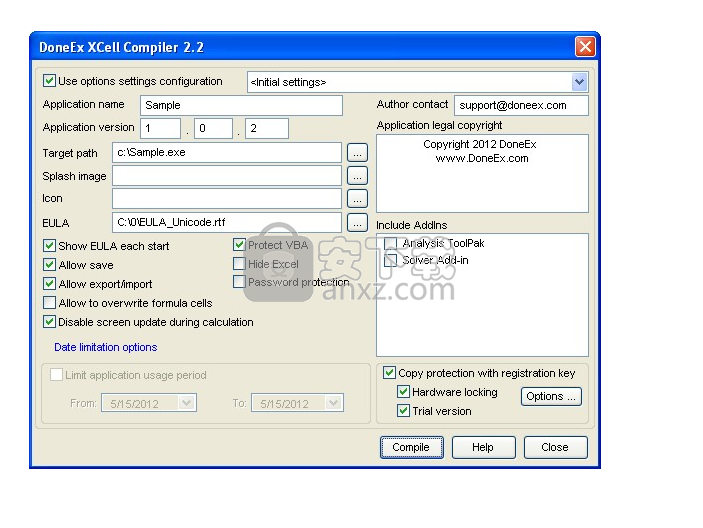
Task: Open the To date dropdown
Action: (334, 403)
